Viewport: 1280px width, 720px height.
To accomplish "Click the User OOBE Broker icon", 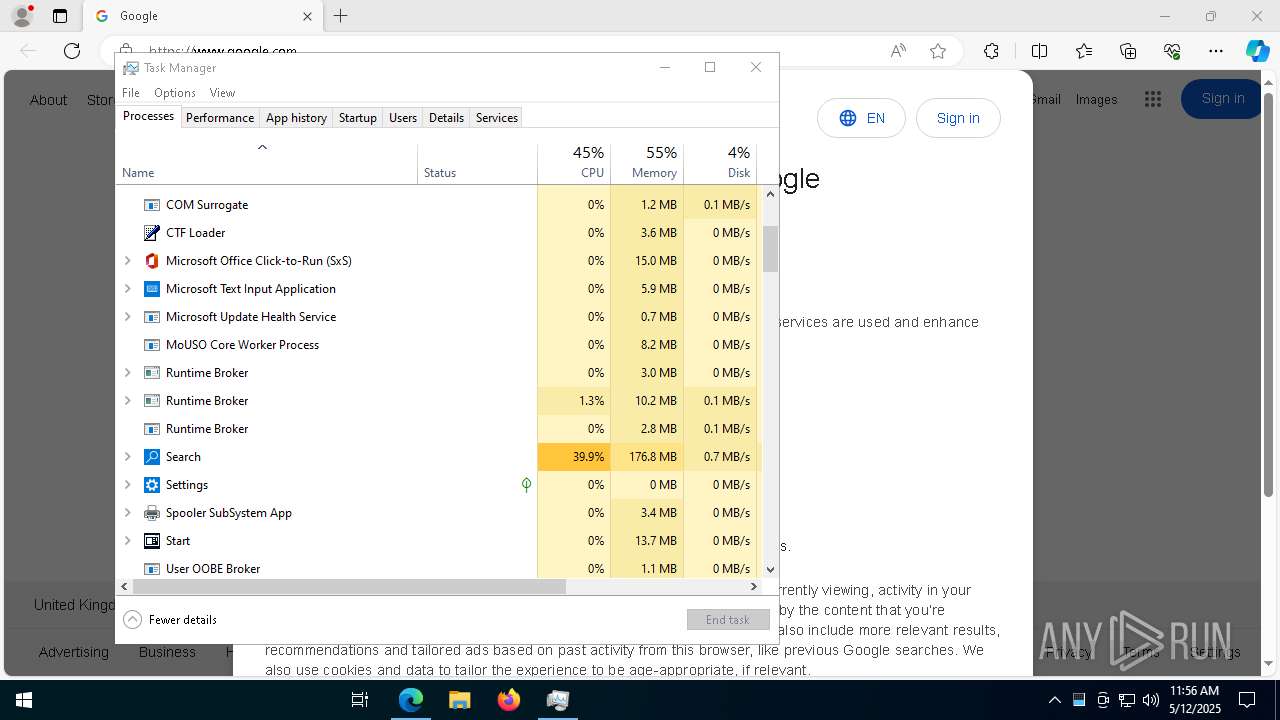I will coord(152,569).
